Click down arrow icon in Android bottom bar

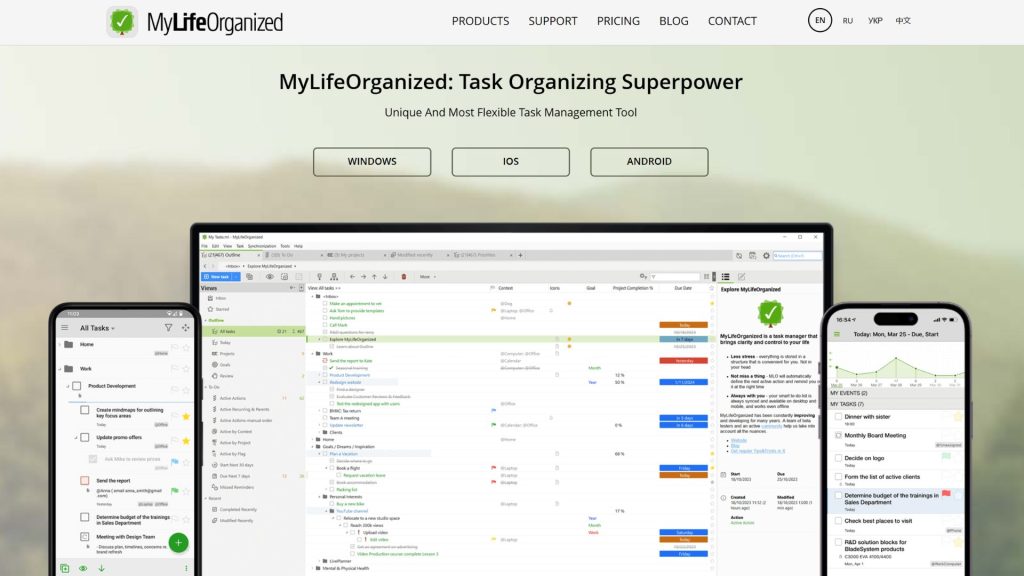(101, 568)
